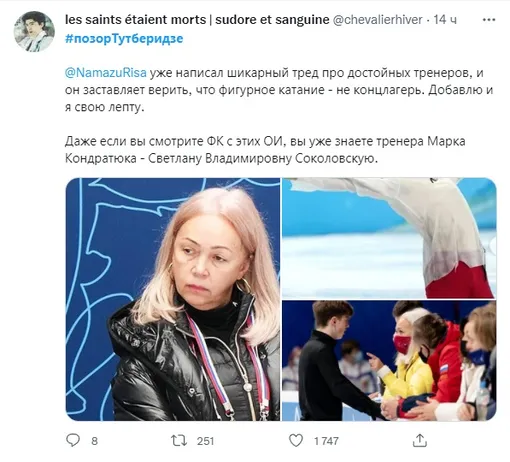
Task: Click the reply count 8
Action: 94,441
